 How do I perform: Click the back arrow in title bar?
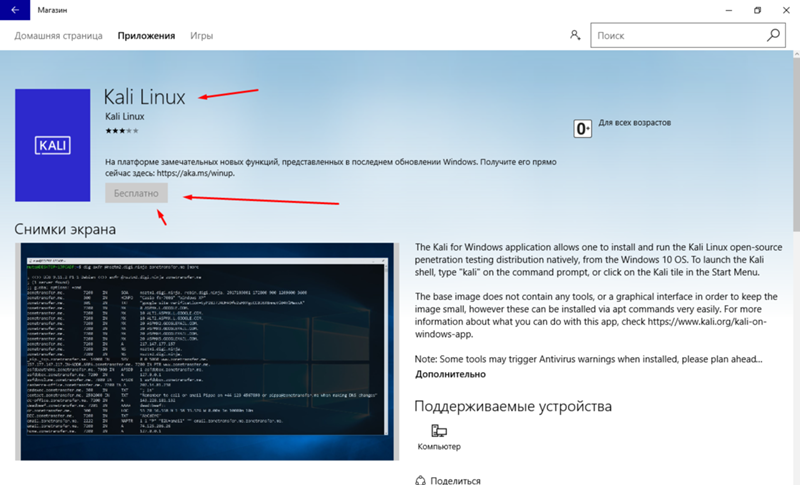click(x=15, y=10)
